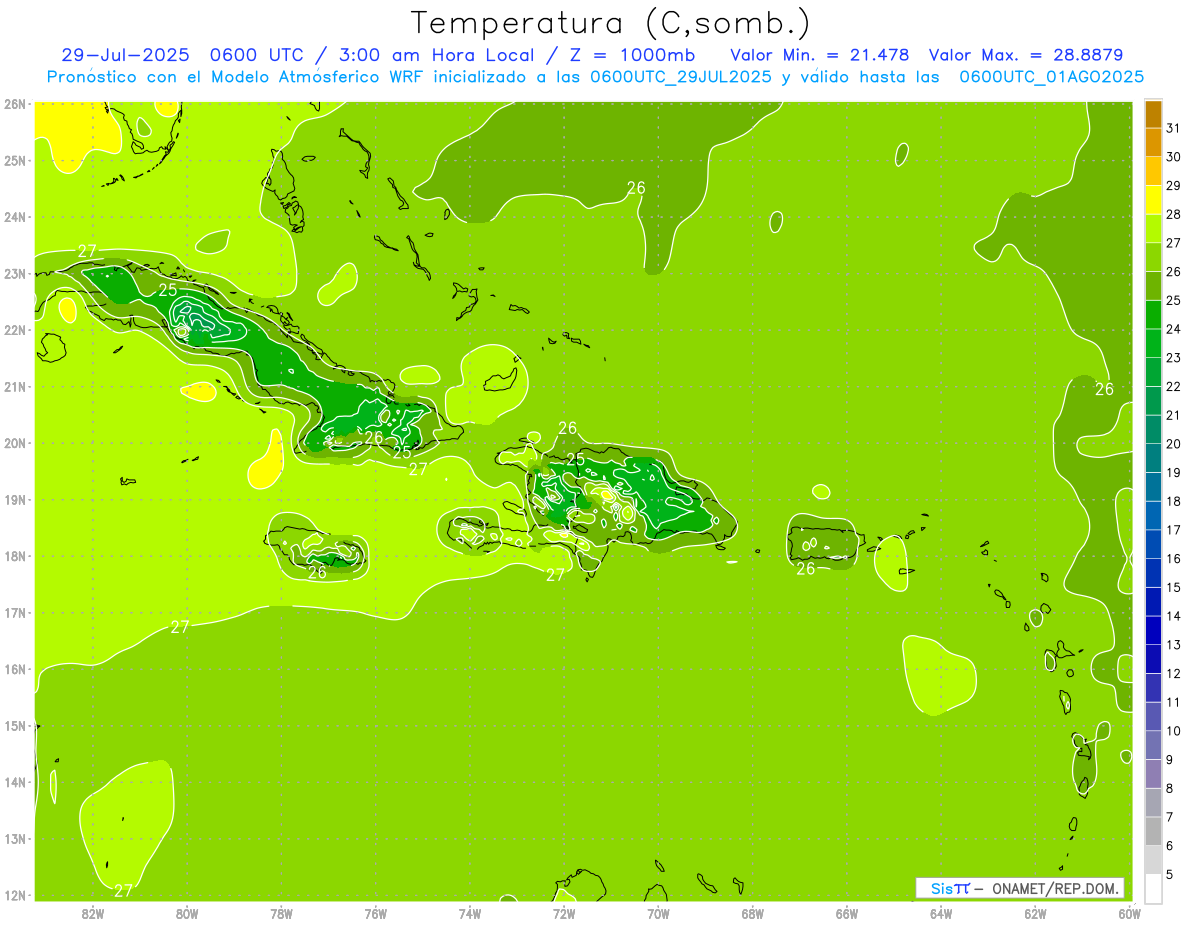Click the '26' contour label near the 21N eastern edge
Screen dimensions: 1200x927
click(1104, 389)
